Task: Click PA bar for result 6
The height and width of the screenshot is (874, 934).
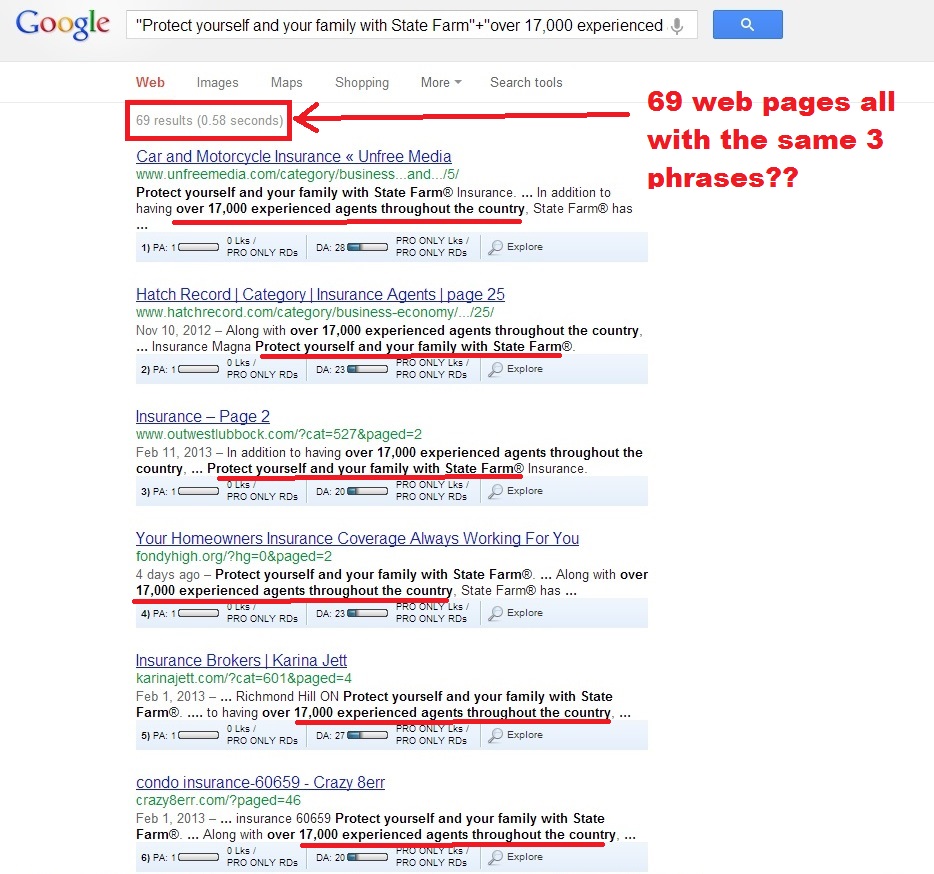Action: (198, 857)
